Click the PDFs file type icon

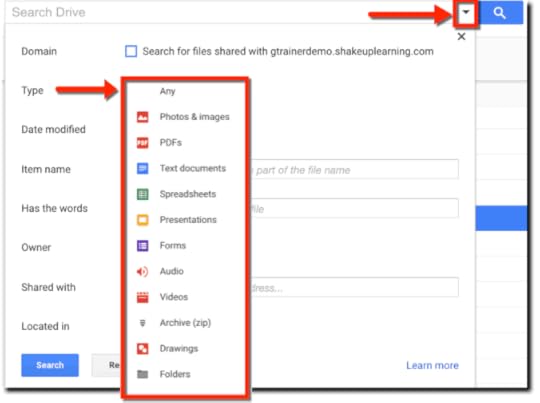(x=143, y=143)
